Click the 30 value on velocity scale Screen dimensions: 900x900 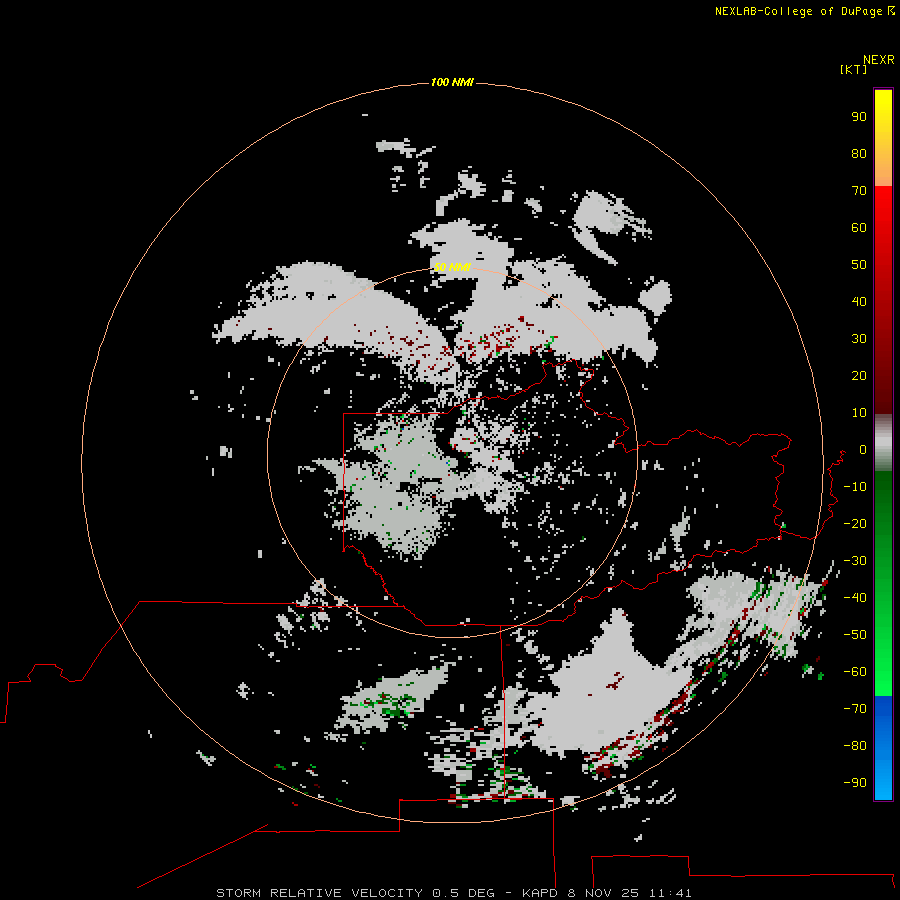point(859,339)
